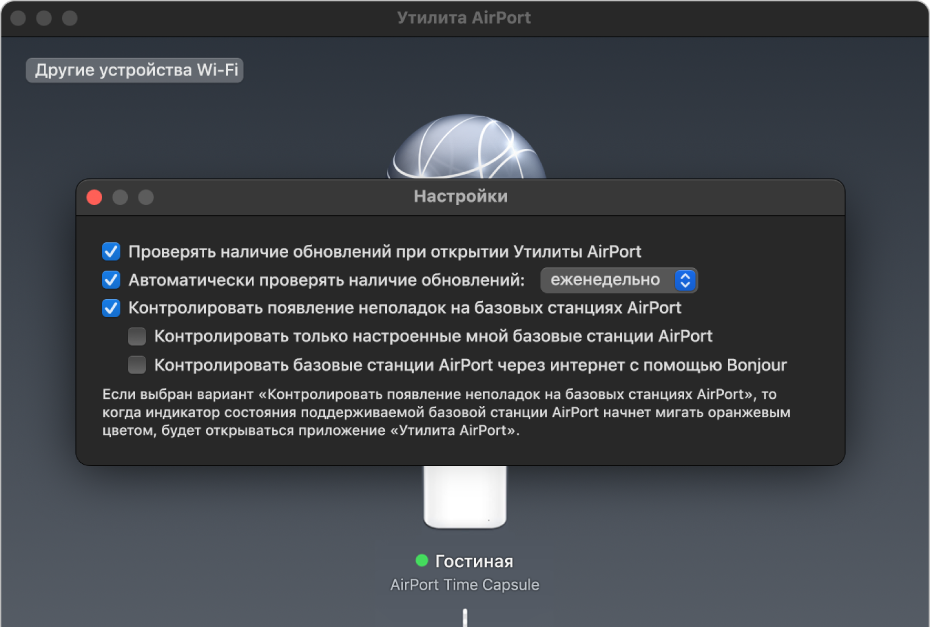Image resolution: width=931 pixels, height=628 pixels.
Task: Close the Настройки dialog with red button
Action: coord(95,197)
